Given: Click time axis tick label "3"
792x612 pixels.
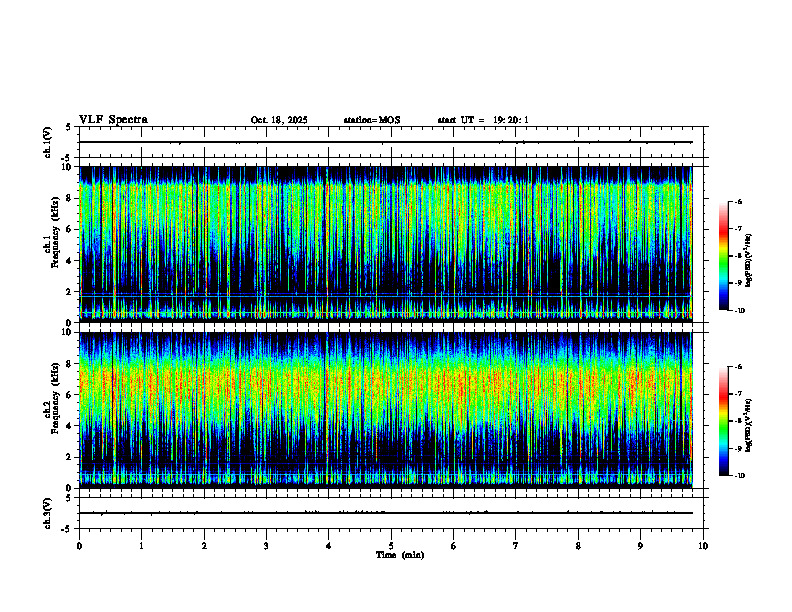Looking at the screenshot, I should coord(266,546).
